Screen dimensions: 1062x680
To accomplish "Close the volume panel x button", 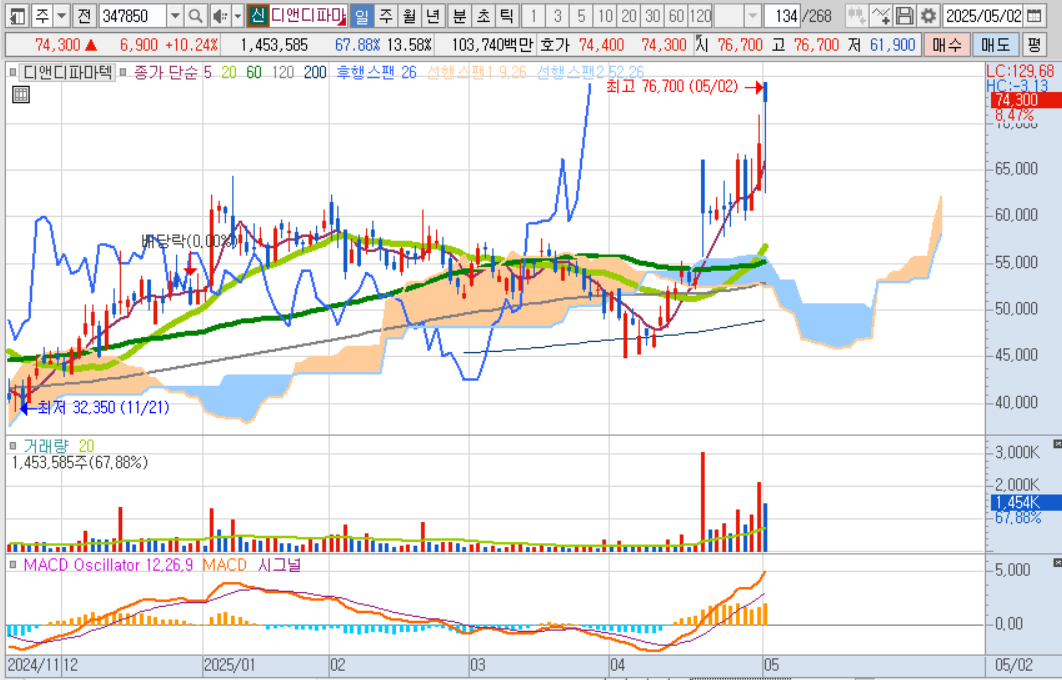I will click(x=1057, y=444).
